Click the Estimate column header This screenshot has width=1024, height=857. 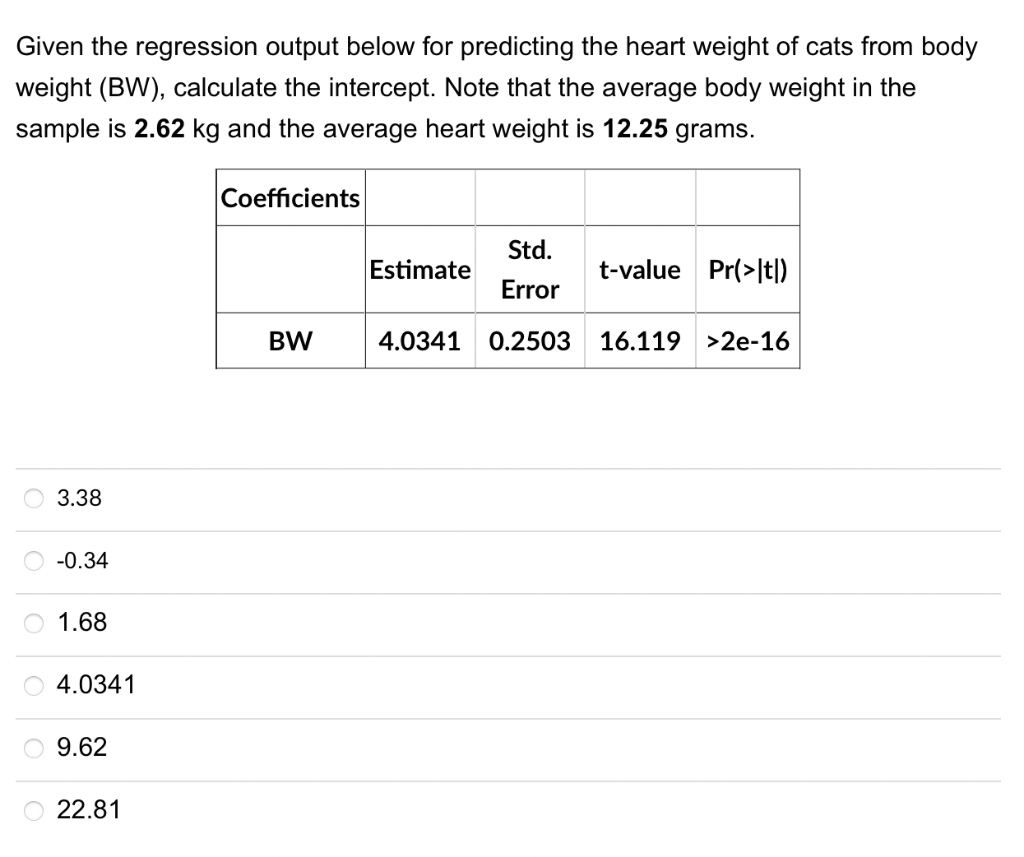pos(420,269)
